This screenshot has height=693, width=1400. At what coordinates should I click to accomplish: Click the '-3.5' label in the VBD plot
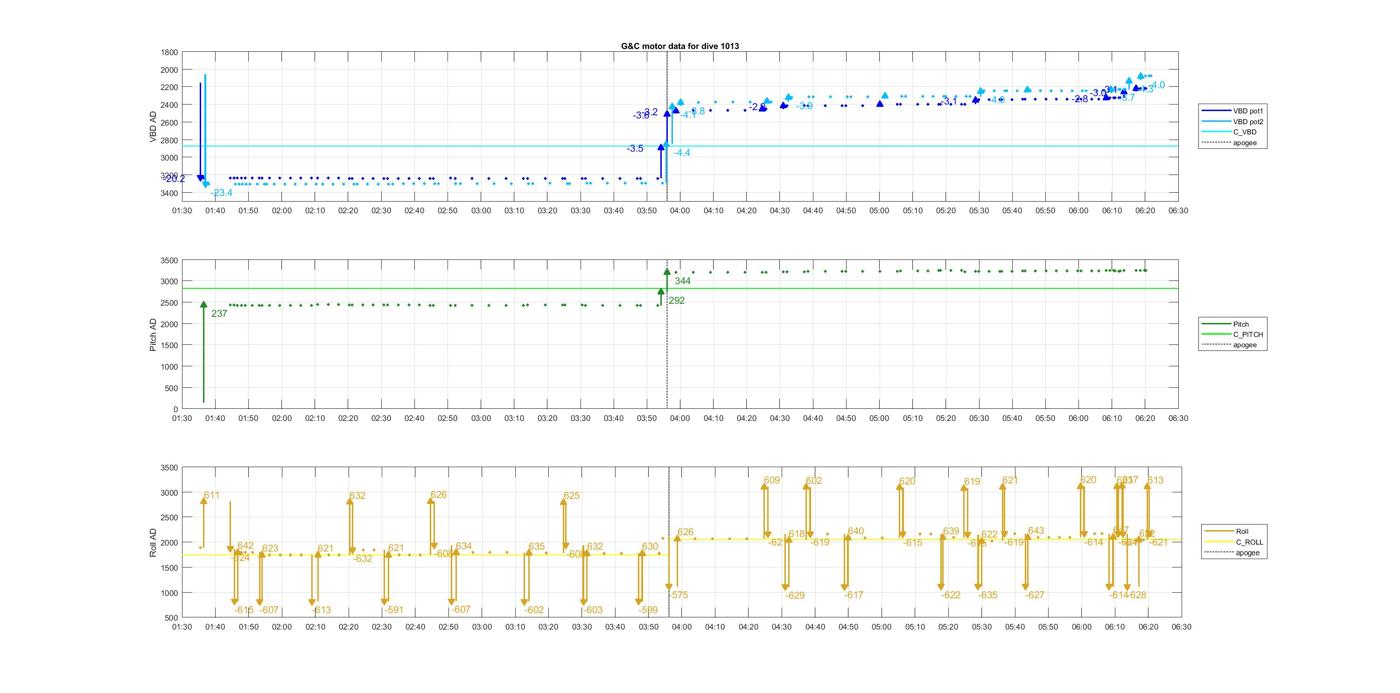point(635,149)
